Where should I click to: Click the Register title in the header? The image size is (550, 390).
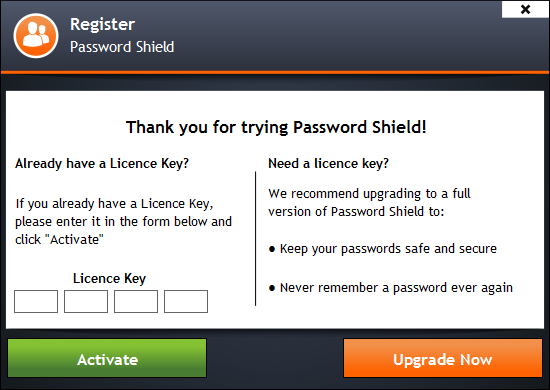(102, 25)
